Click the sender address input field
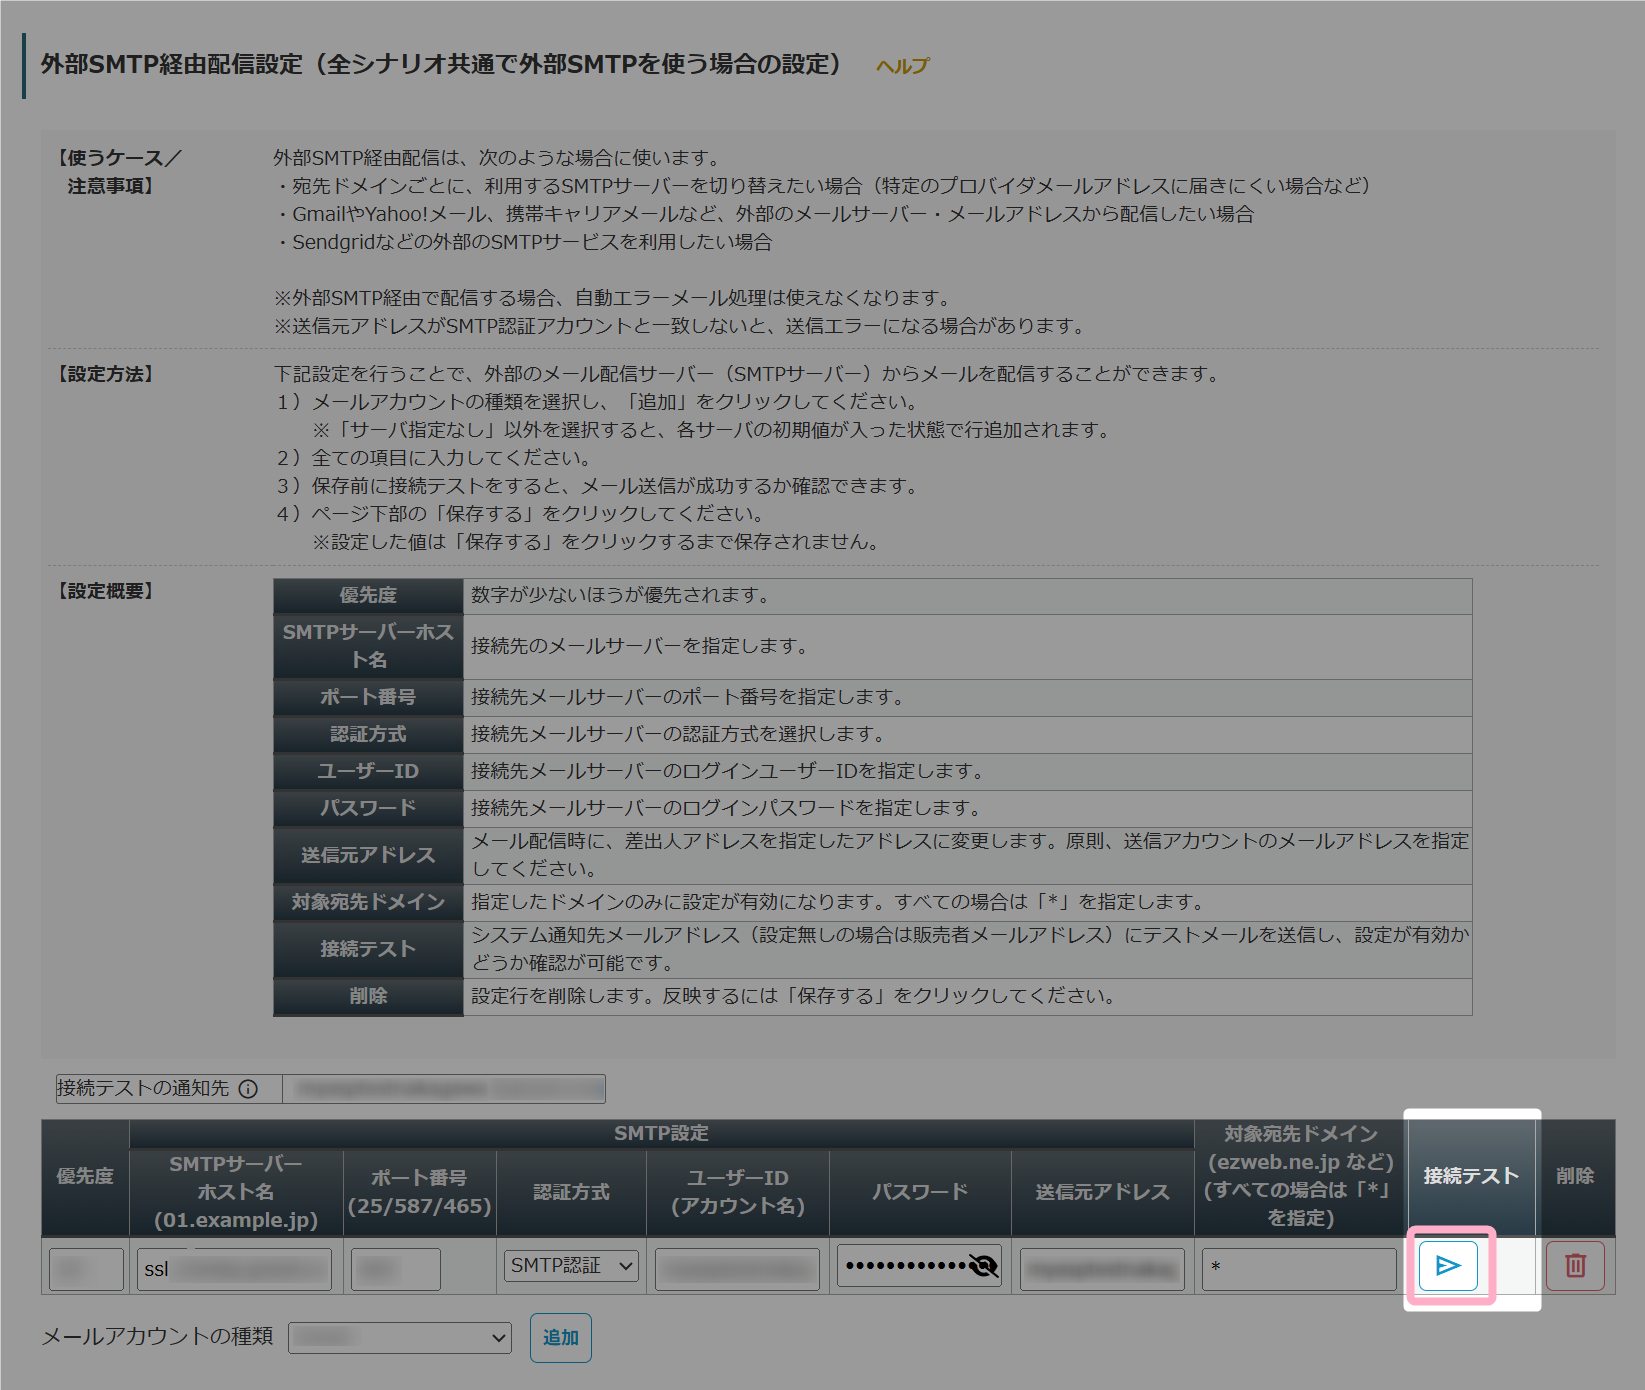The height and width of the screenshot is (1390, 1645). [1102, 1269]
